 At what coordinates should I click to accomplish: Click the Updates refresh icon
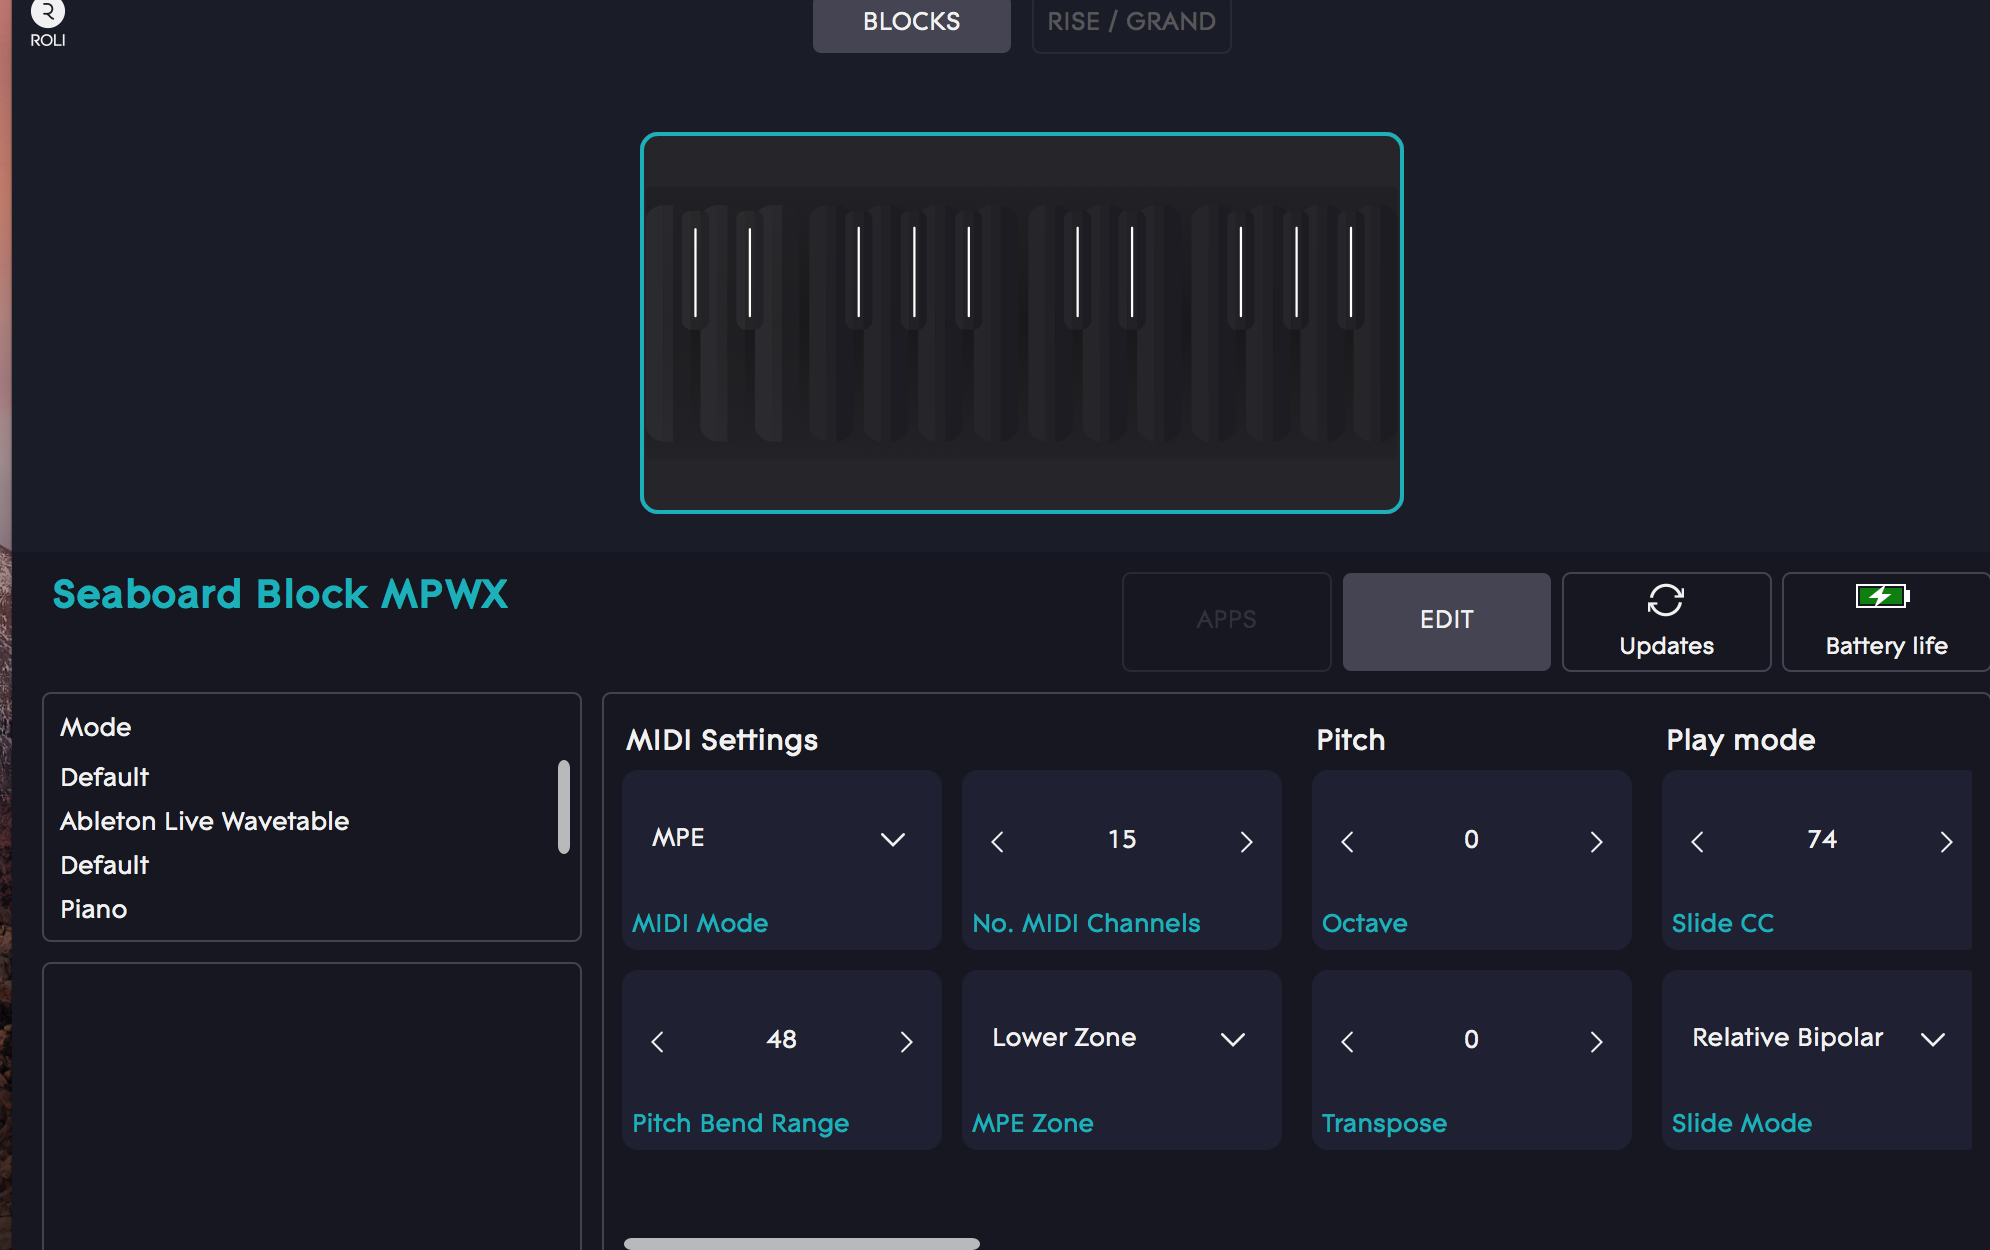click(1665, 600)
